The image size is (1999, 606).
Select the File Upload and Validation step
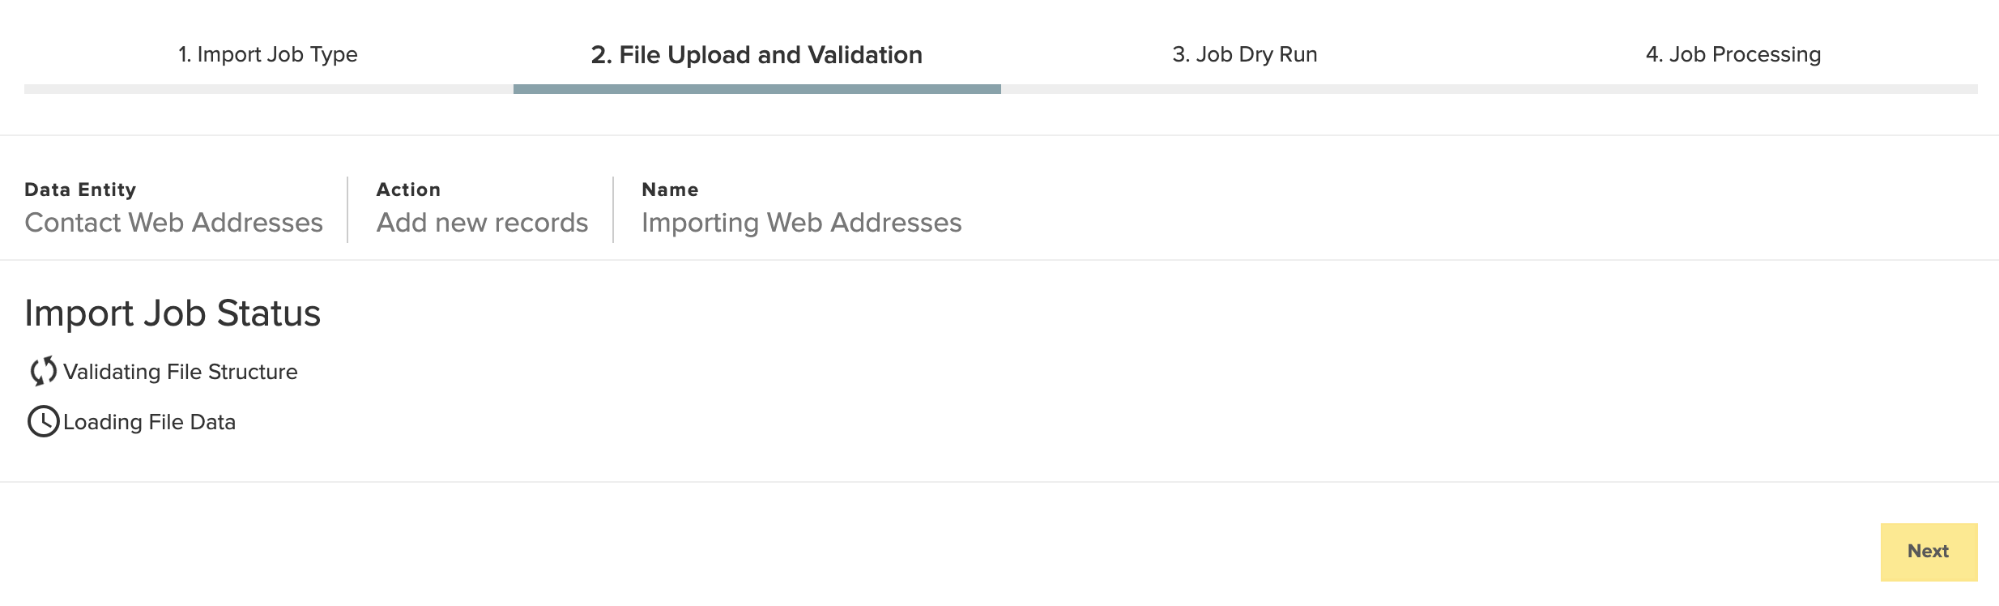point(756,55)
